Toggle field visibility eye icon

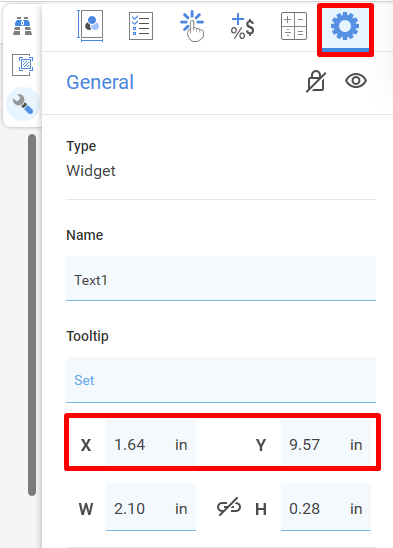click(356, 81)
